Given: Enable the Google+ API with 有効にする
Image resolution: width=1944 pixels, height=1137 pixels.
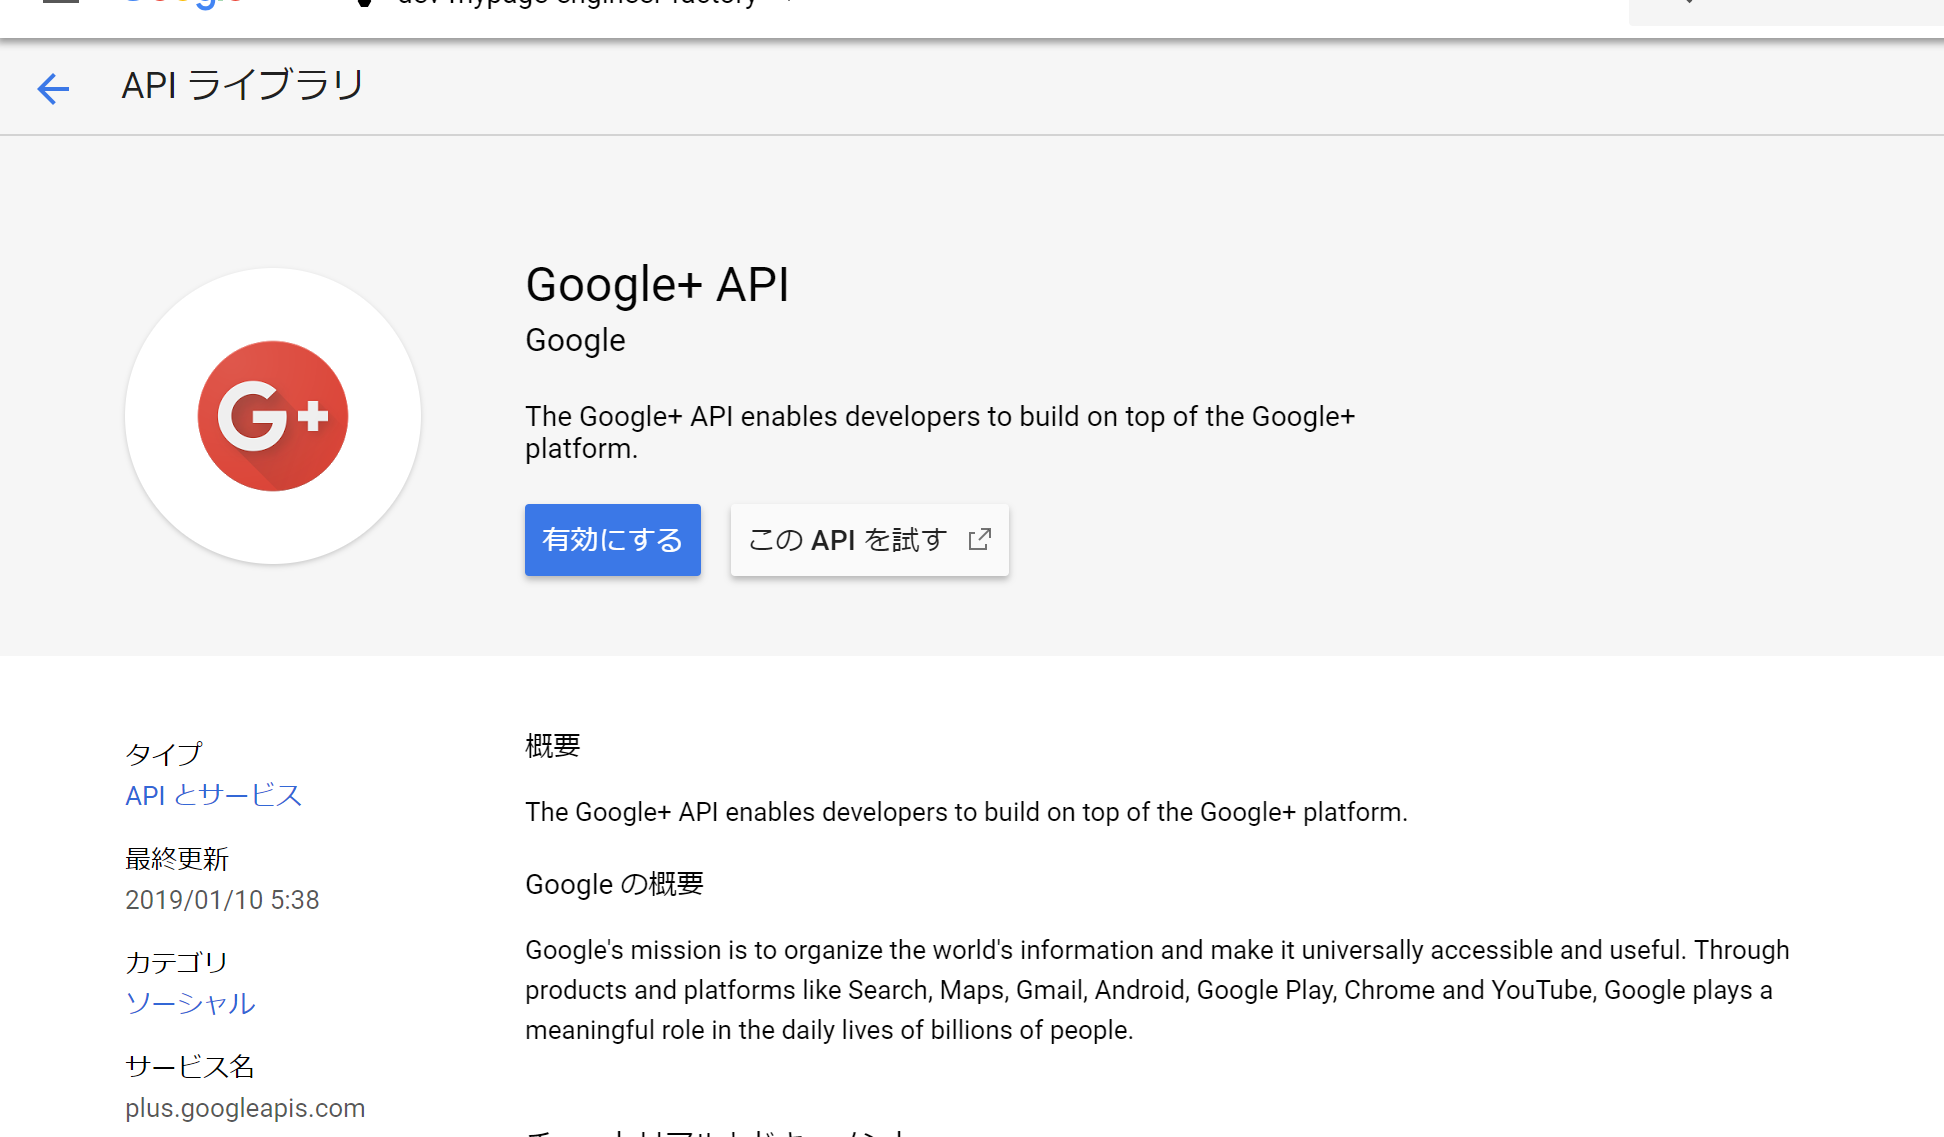Looking at the screenshot, I should (612, 540).
